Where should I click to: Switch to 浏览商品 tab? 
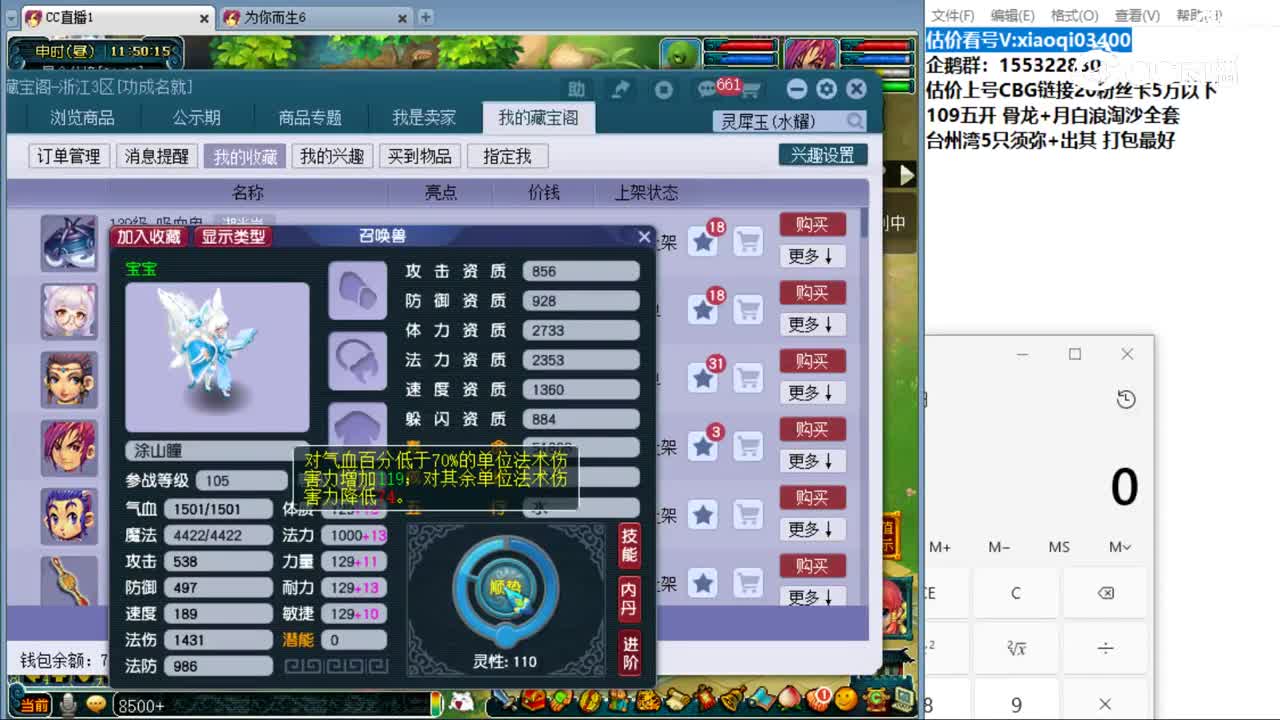pyautogui.click(x=82, y=118)
